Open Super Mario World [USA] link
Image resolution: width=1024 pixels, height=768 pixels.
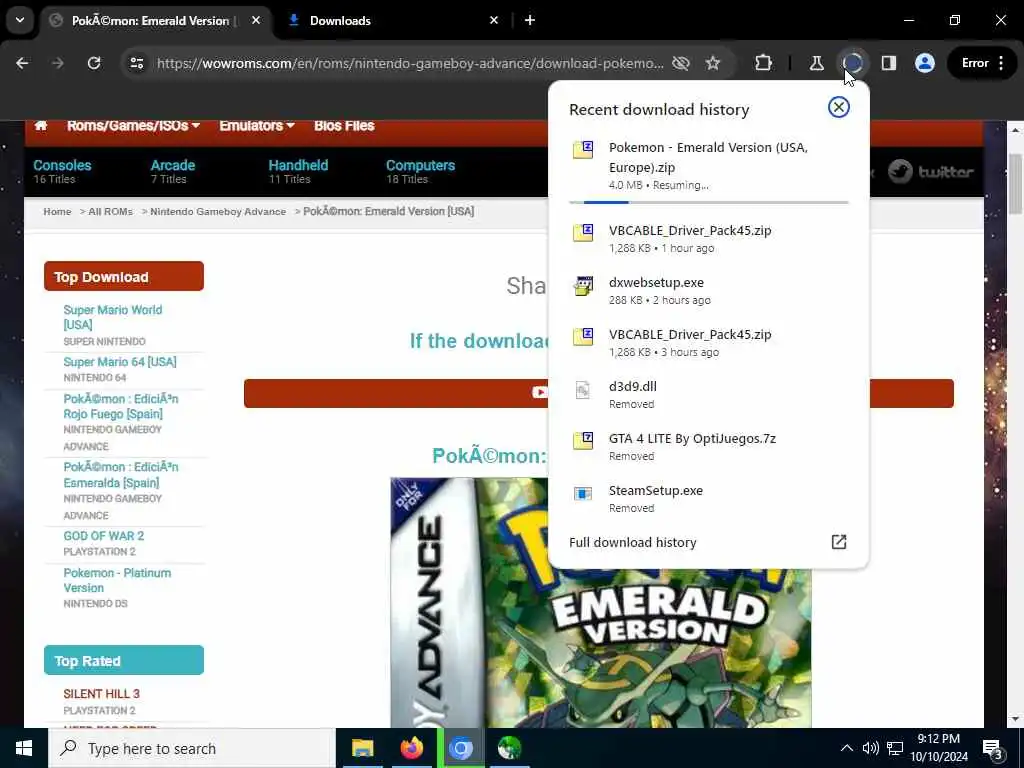click(112, 317)
